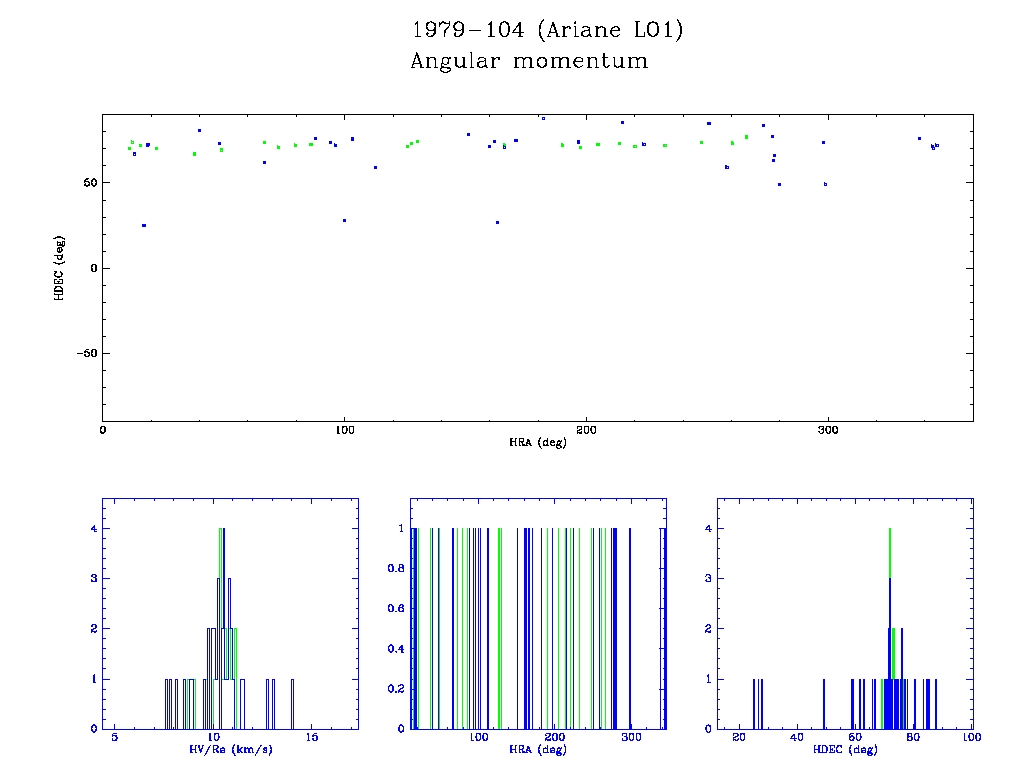Click the low blue point near HRA 100

pos(344,220)
